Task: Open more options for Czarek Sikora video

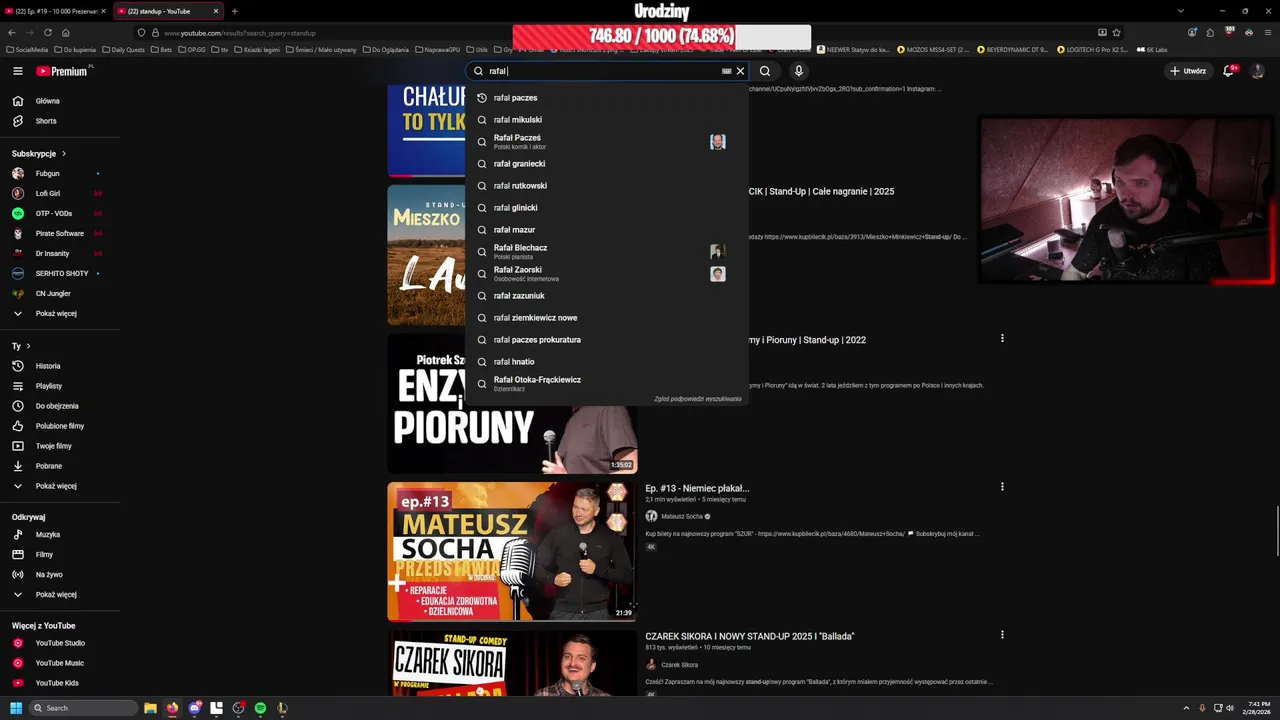Action: tap(1002, 635)
